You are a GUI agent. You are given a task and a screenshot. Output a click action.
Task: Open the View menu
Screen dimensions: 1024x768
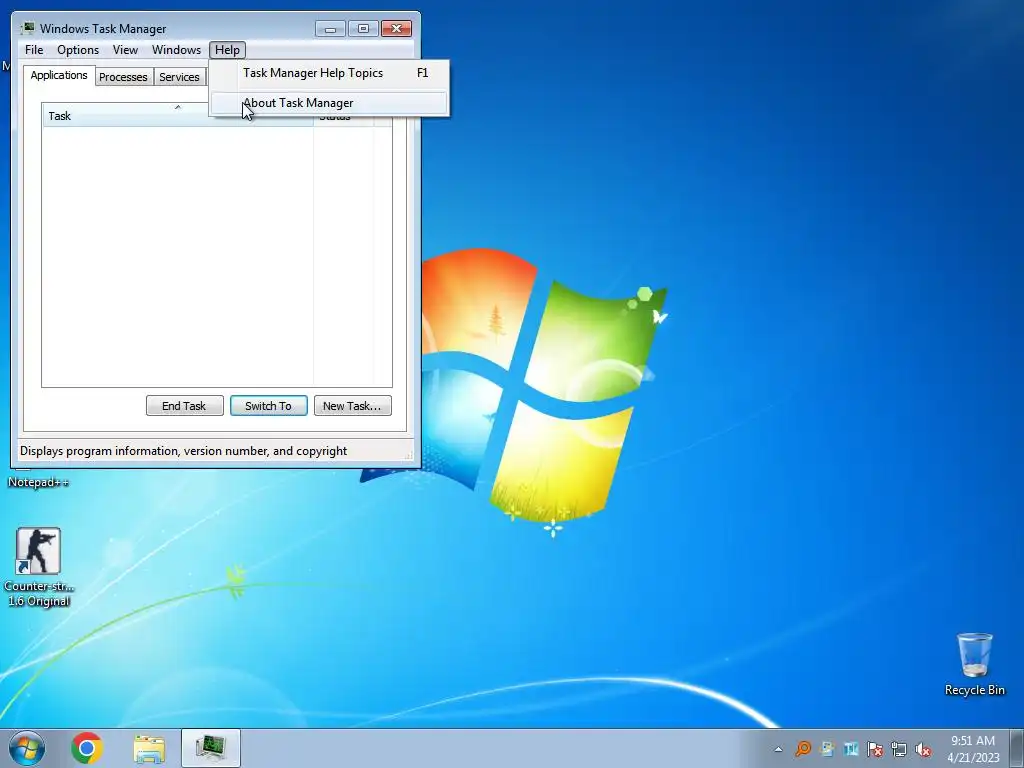coord(125,50)
